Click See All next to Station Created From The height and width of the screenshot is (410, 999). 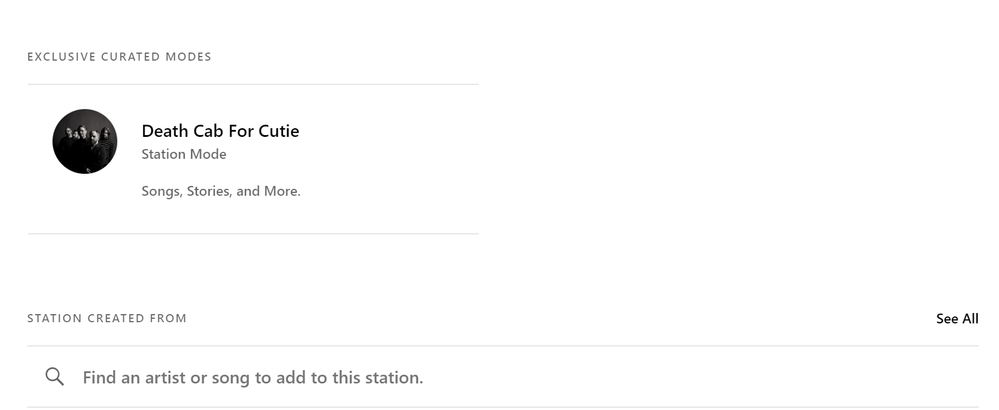pos(957,319)
